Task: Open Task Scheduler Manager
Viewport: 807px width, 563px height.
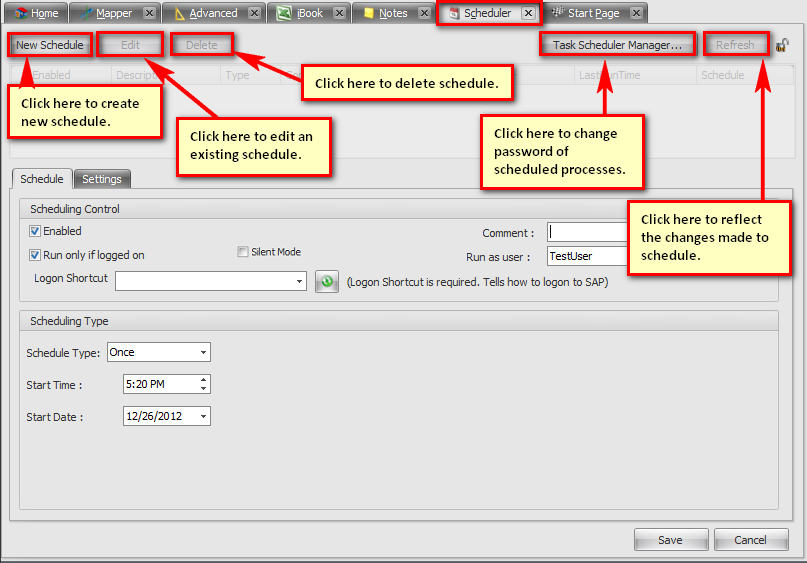Action: [x=617, y=45]
